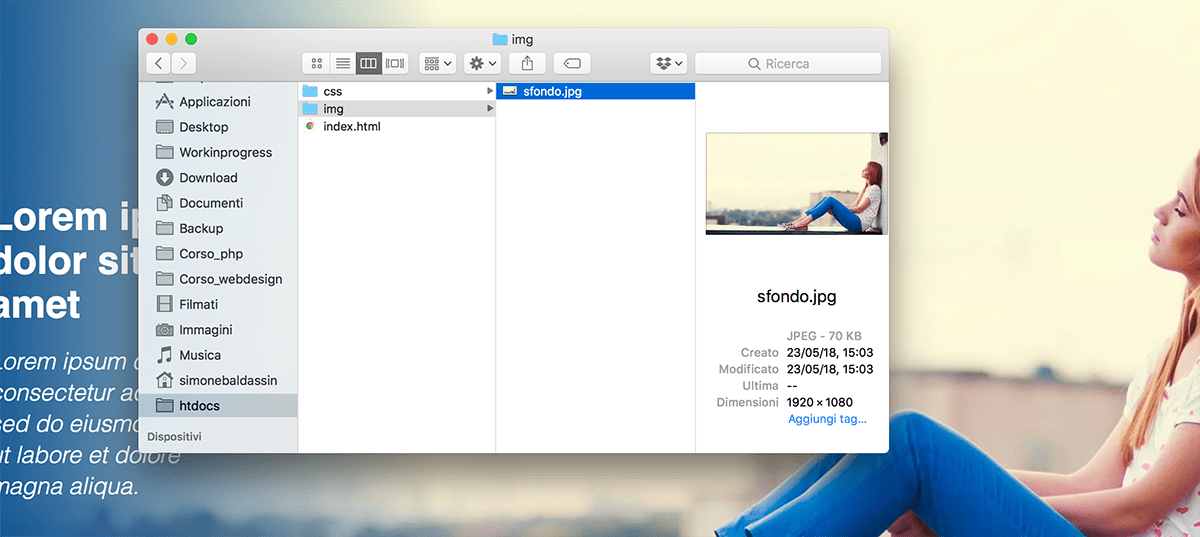1200x537 pixels.
Task: Switch to cover flow view
Action: (x=395, y=63)
